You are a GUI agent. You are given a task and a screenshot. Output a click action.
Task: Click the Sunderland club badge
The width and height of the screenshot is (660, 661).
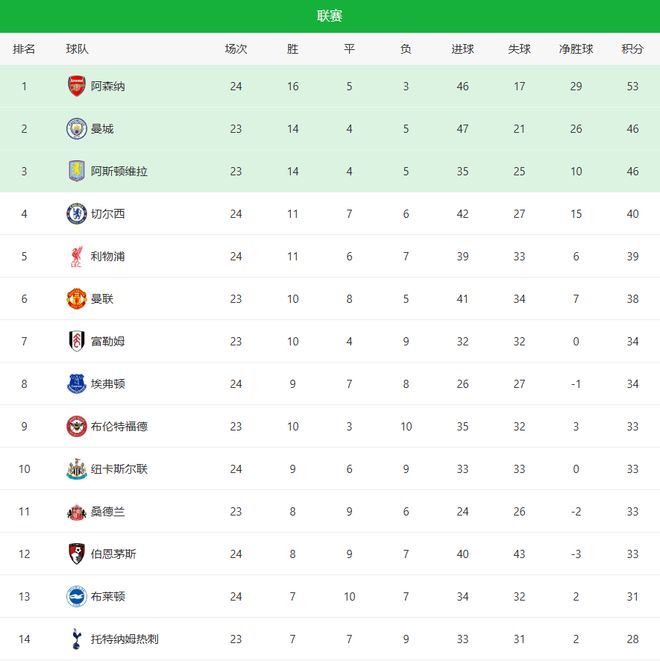tap(76, 511)
